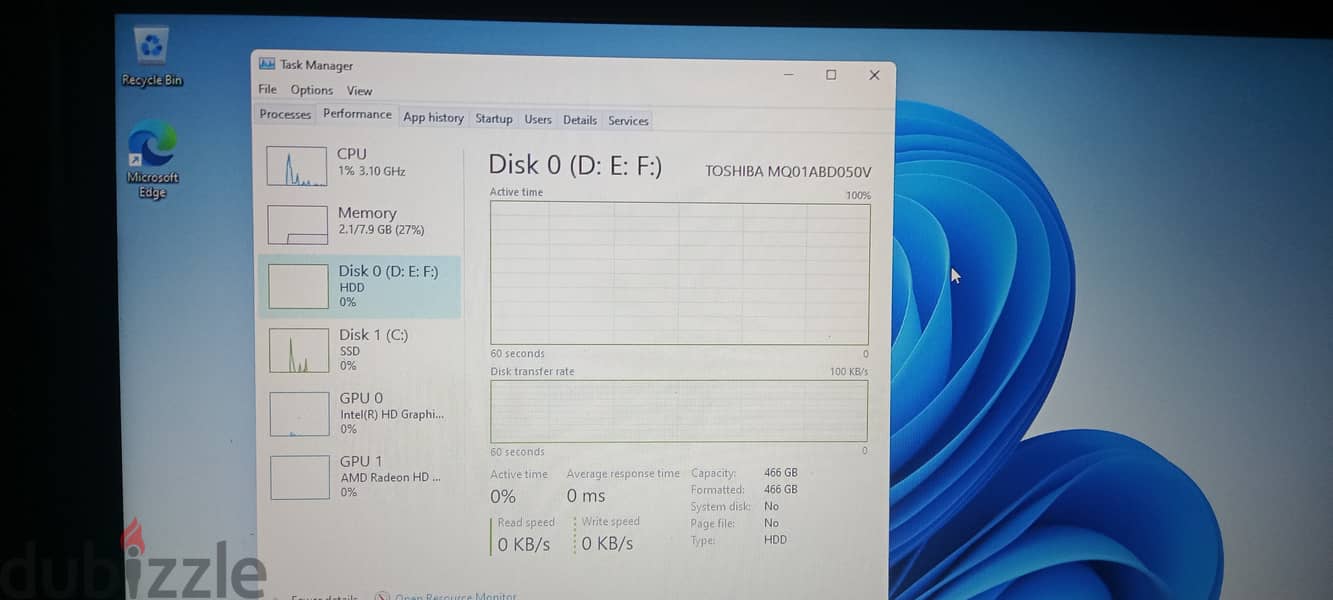Open the Recycle Bin desktop icon

coord(152,57)
